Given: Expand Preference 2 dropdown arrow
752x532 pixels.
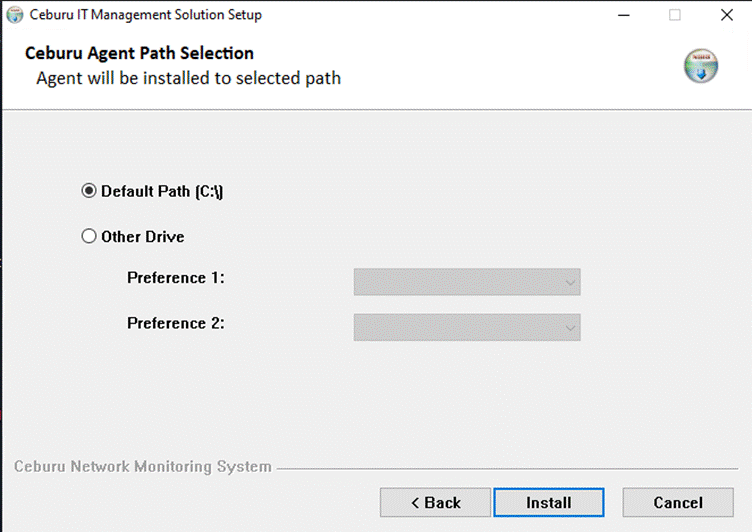Looking at the screenshot, I should 570,328.
